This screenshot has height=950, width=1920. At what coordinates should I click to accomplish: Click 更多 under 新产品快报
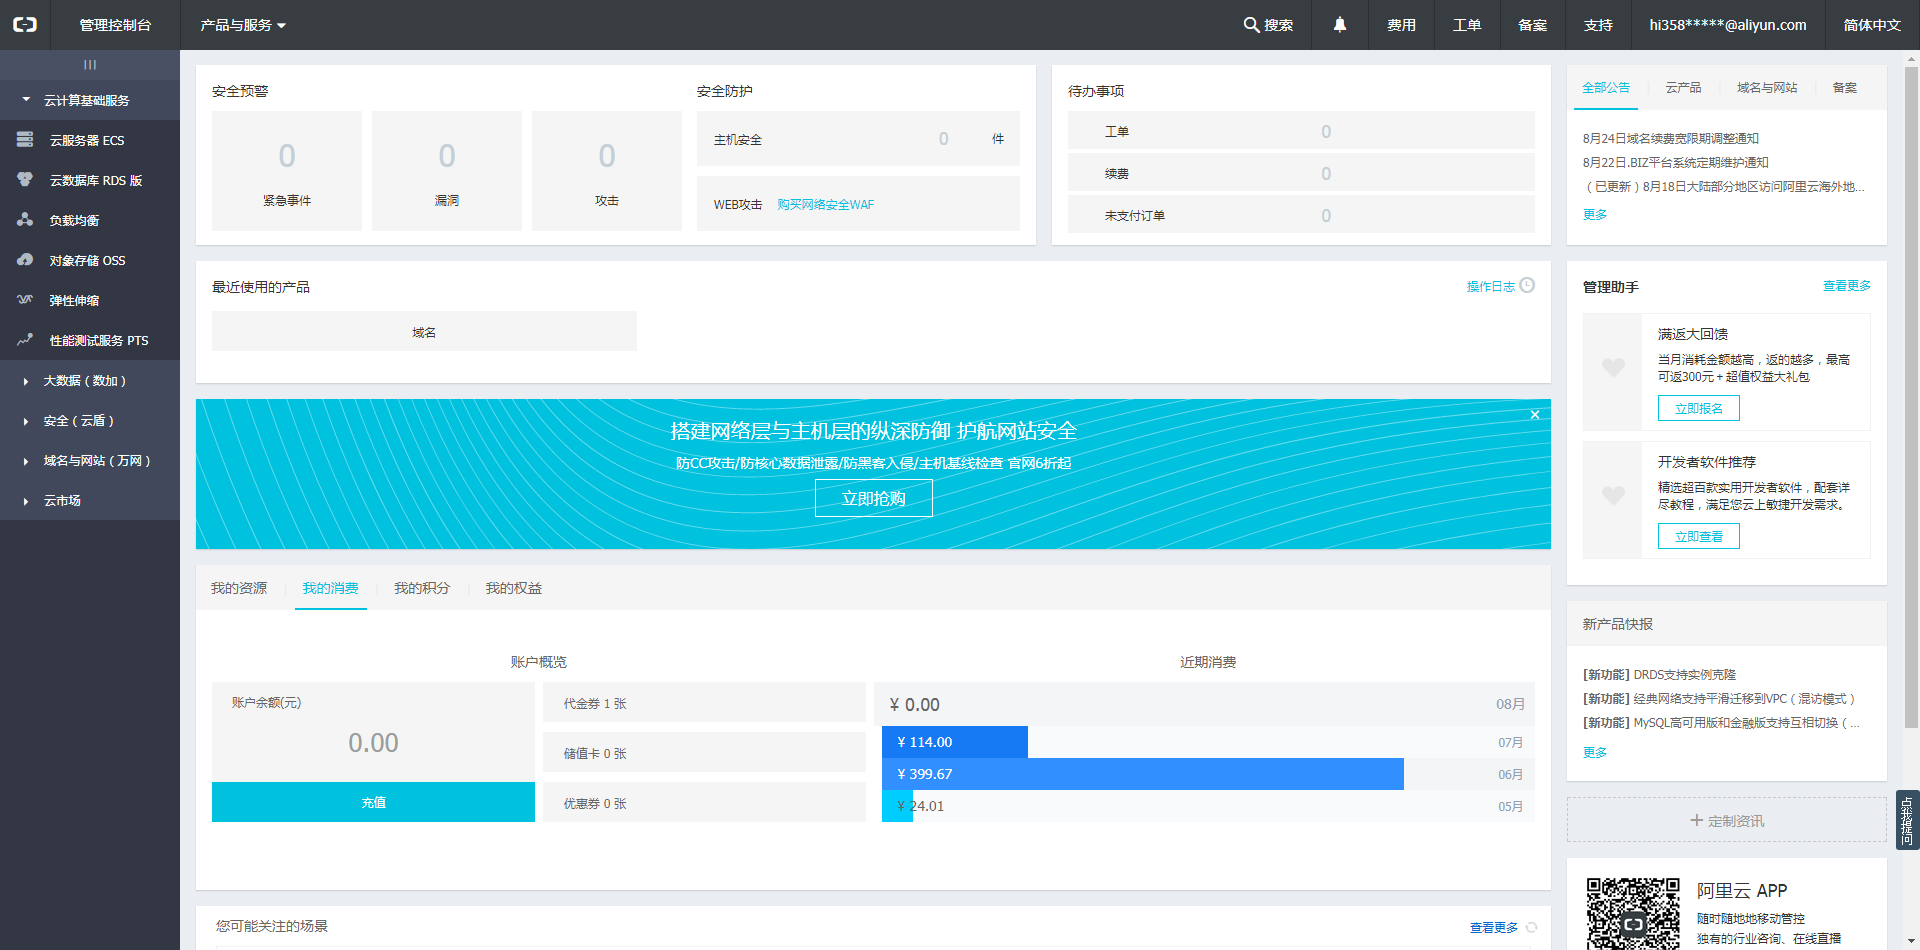tap(1595, 752)
